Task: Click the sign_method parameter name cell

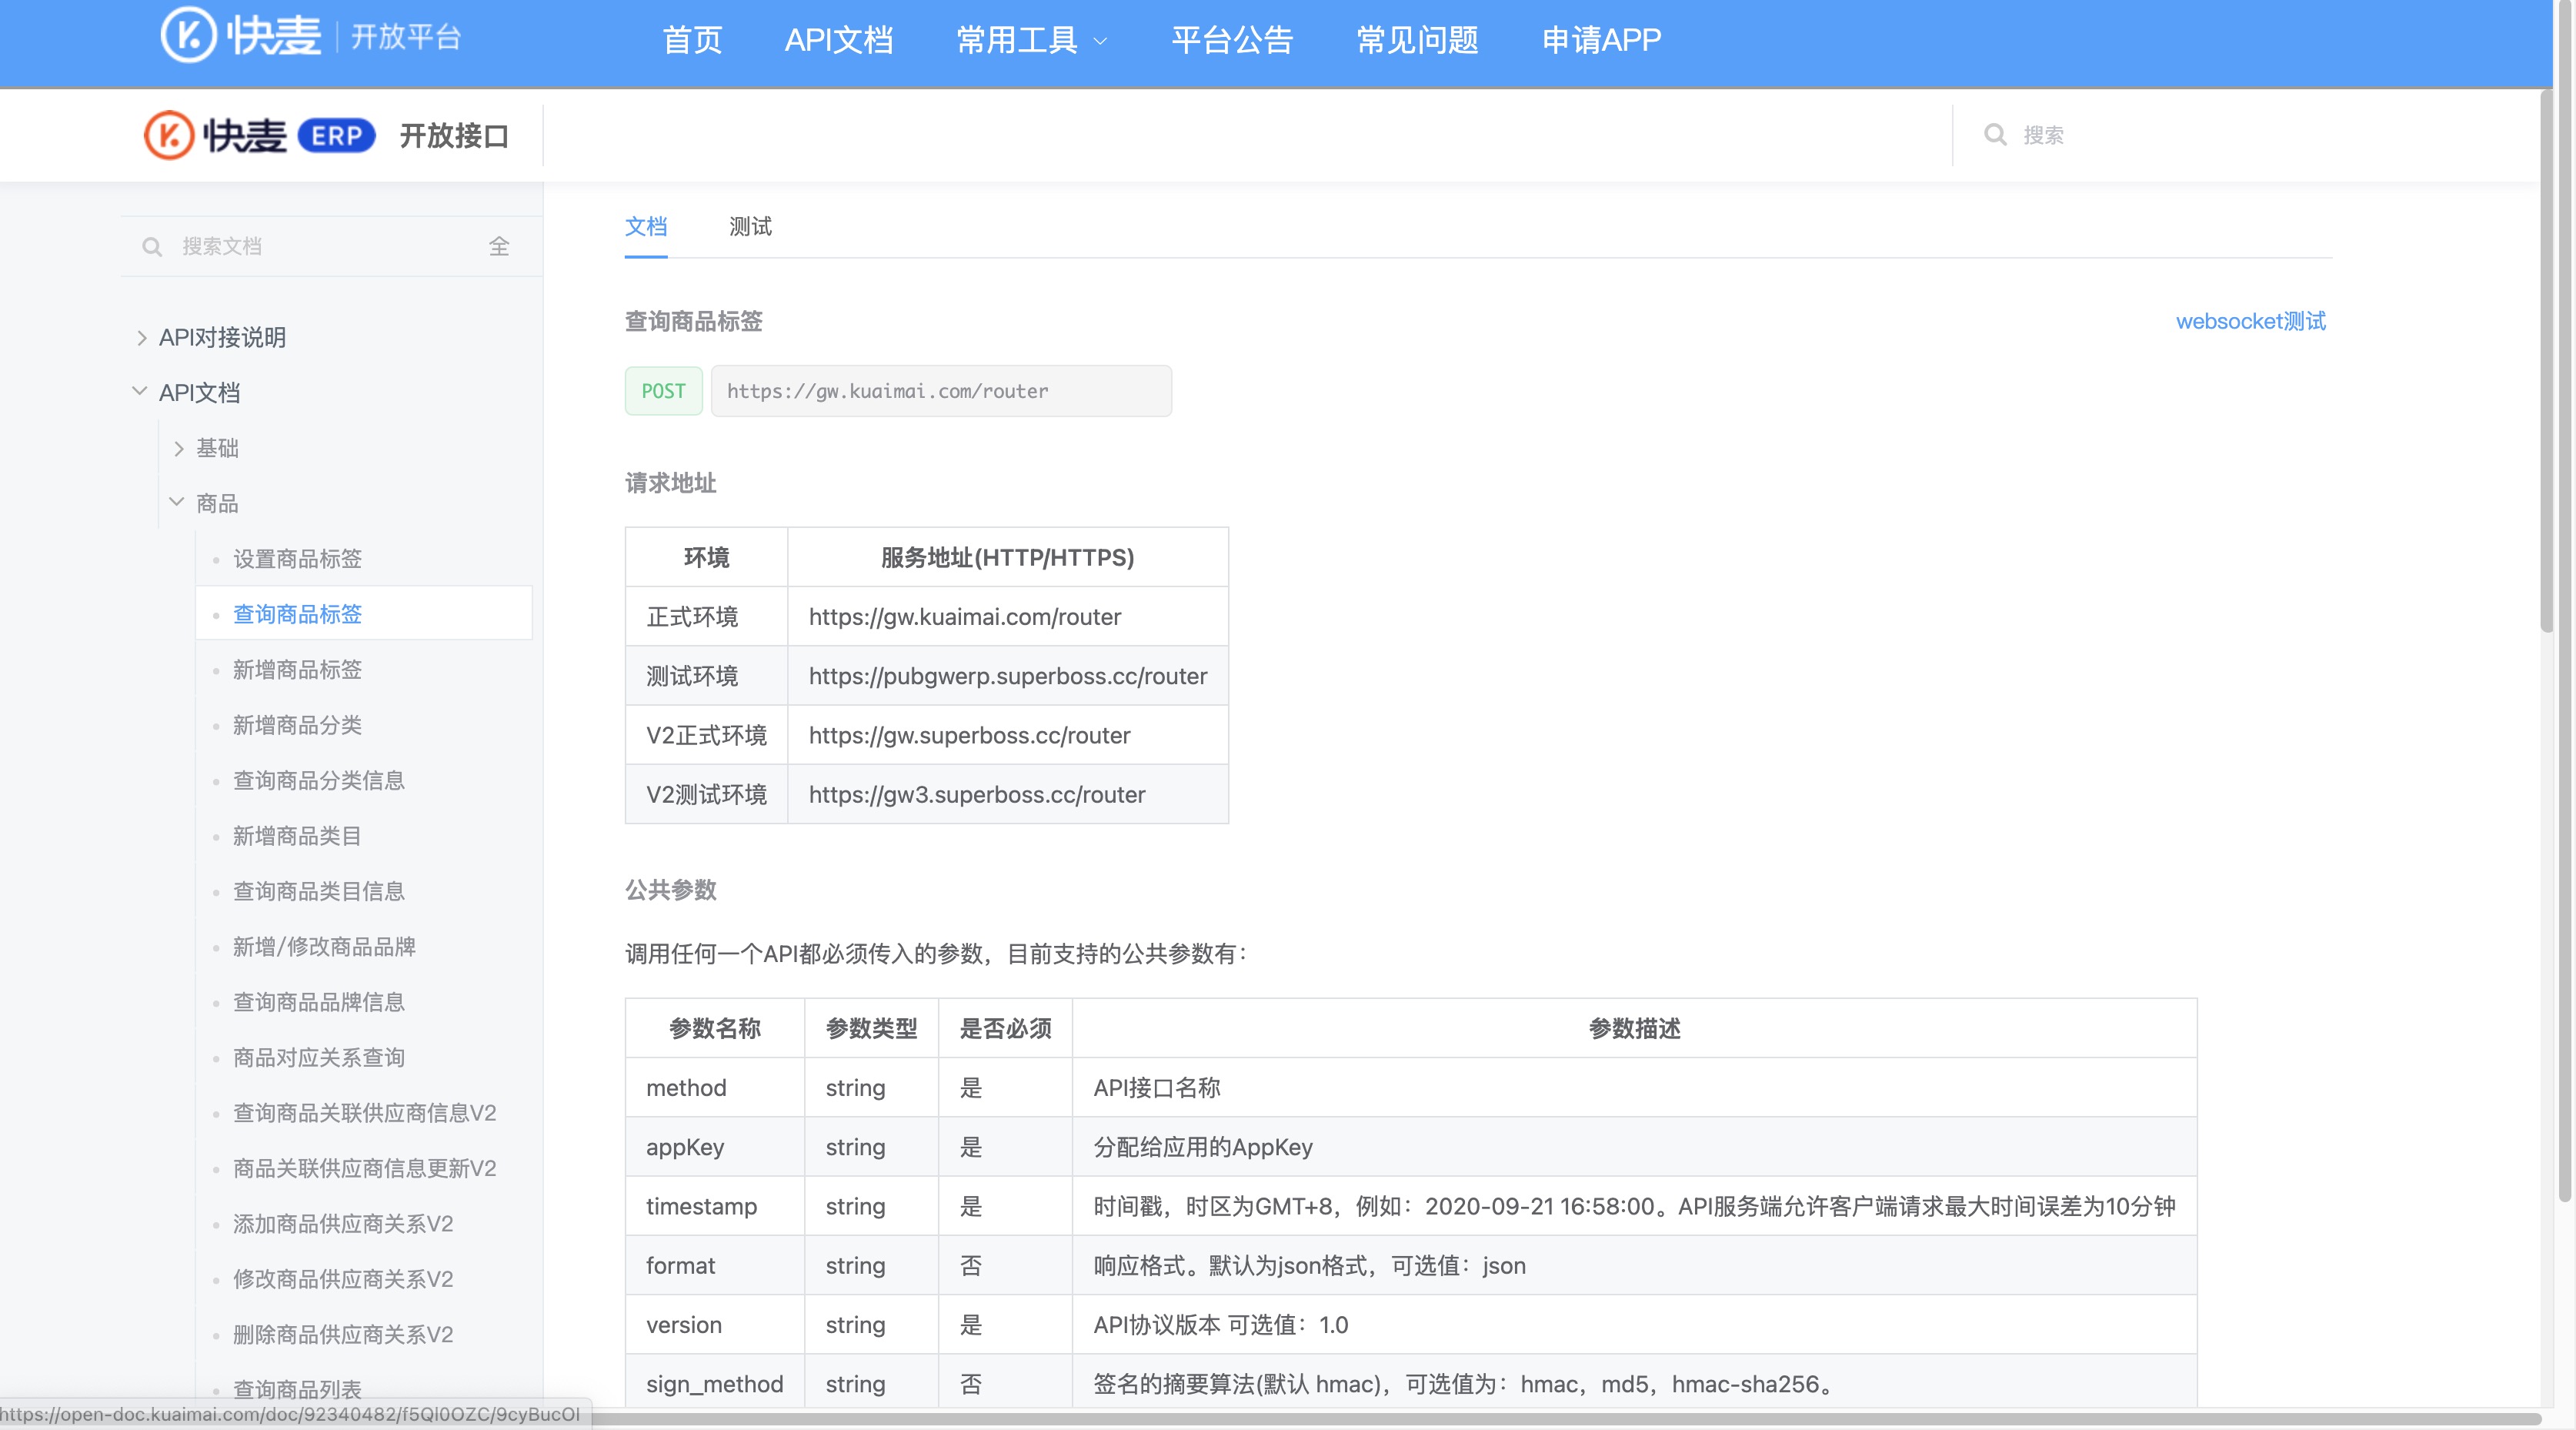Action: [x=715, y=1384]
